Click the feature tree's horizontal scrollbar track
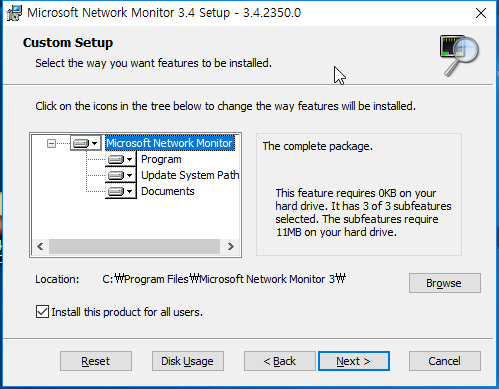Viewport: 499px width, 389px height. [x=134, y=247]
